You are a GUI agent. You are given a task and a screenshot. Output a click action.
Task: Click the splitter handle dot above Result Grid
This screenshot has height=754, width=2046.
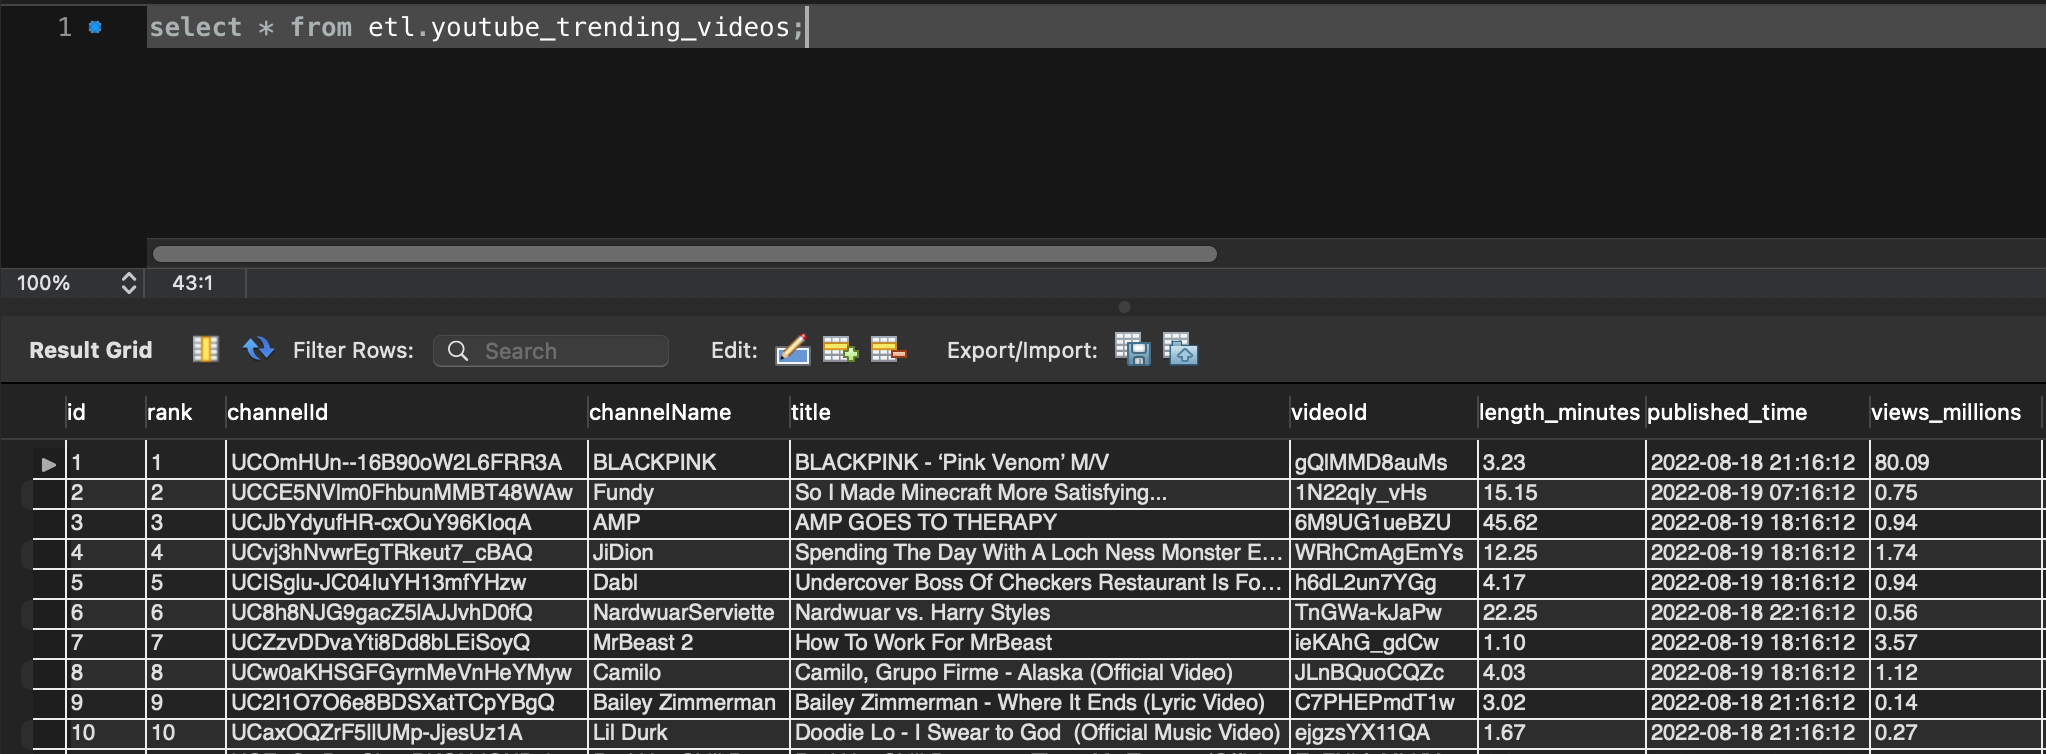click(1124, 307)
